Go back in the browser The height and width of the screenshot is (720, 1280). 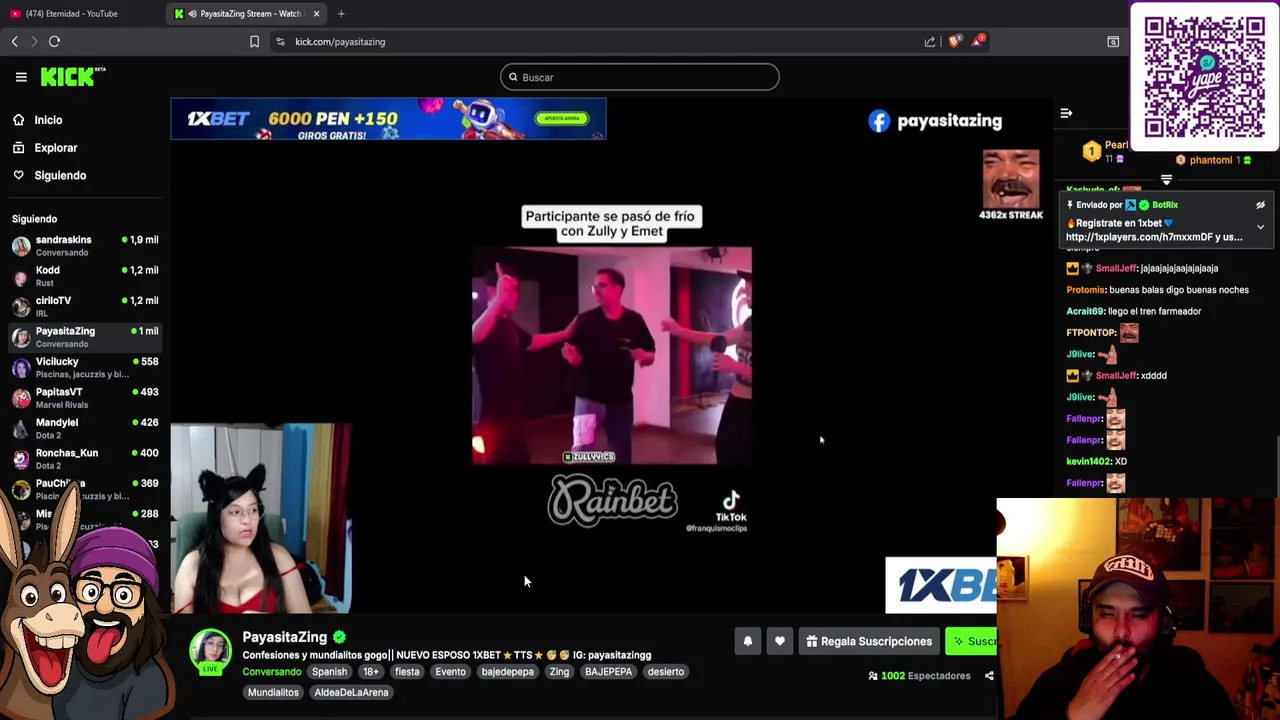pos(14,41)
